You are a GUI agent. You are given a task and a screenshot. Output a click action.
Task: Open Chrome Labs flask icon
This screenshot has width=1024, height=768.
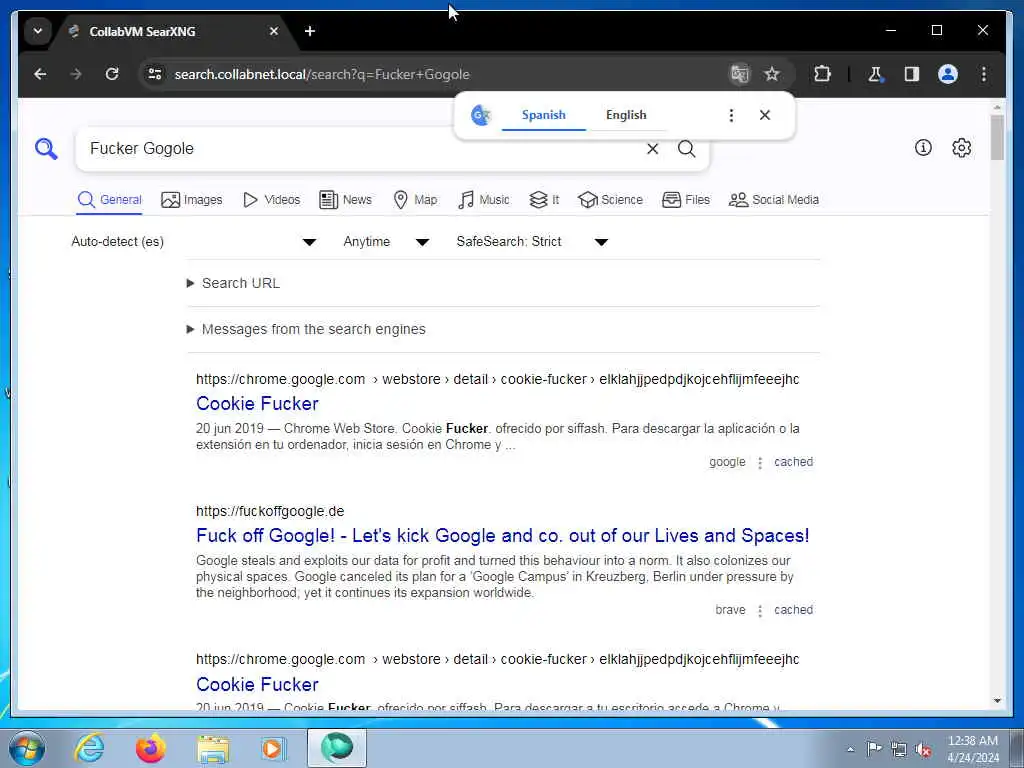tap(875, 74)
